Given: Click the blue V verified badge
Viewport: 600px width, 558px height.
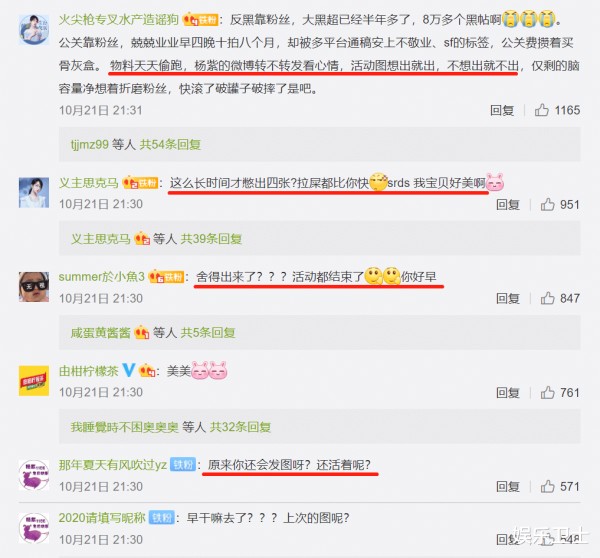Looking at the screenshot, I should click(x=129, y=370).
